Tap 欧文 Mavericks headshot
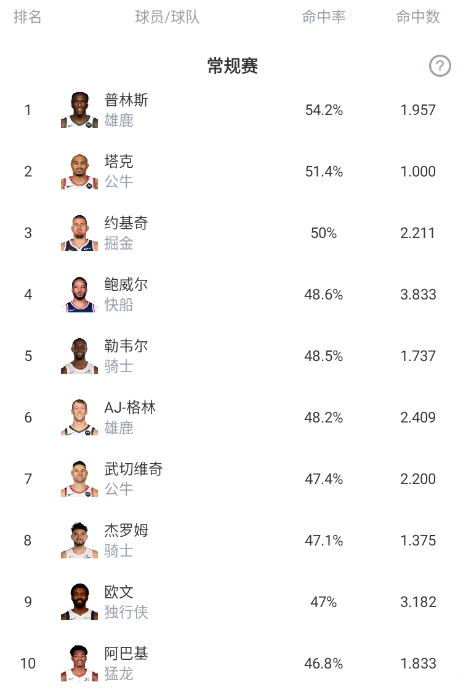466x695 pixels. 79,602
